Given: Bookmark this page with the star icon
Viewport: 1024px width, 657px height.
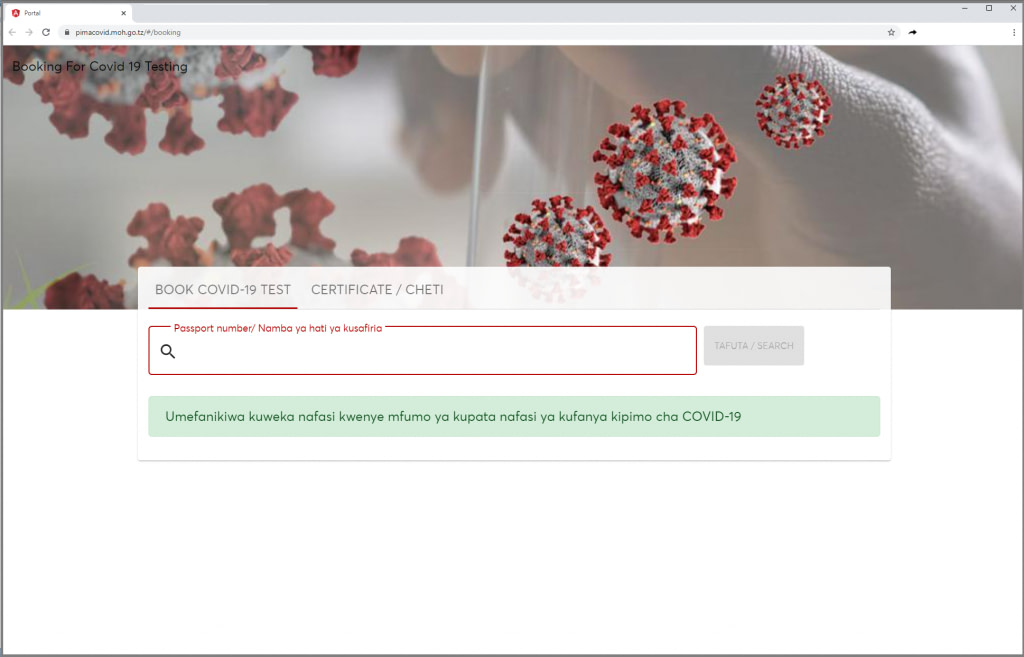Looking at the screenshot, I should click(891, 32).
